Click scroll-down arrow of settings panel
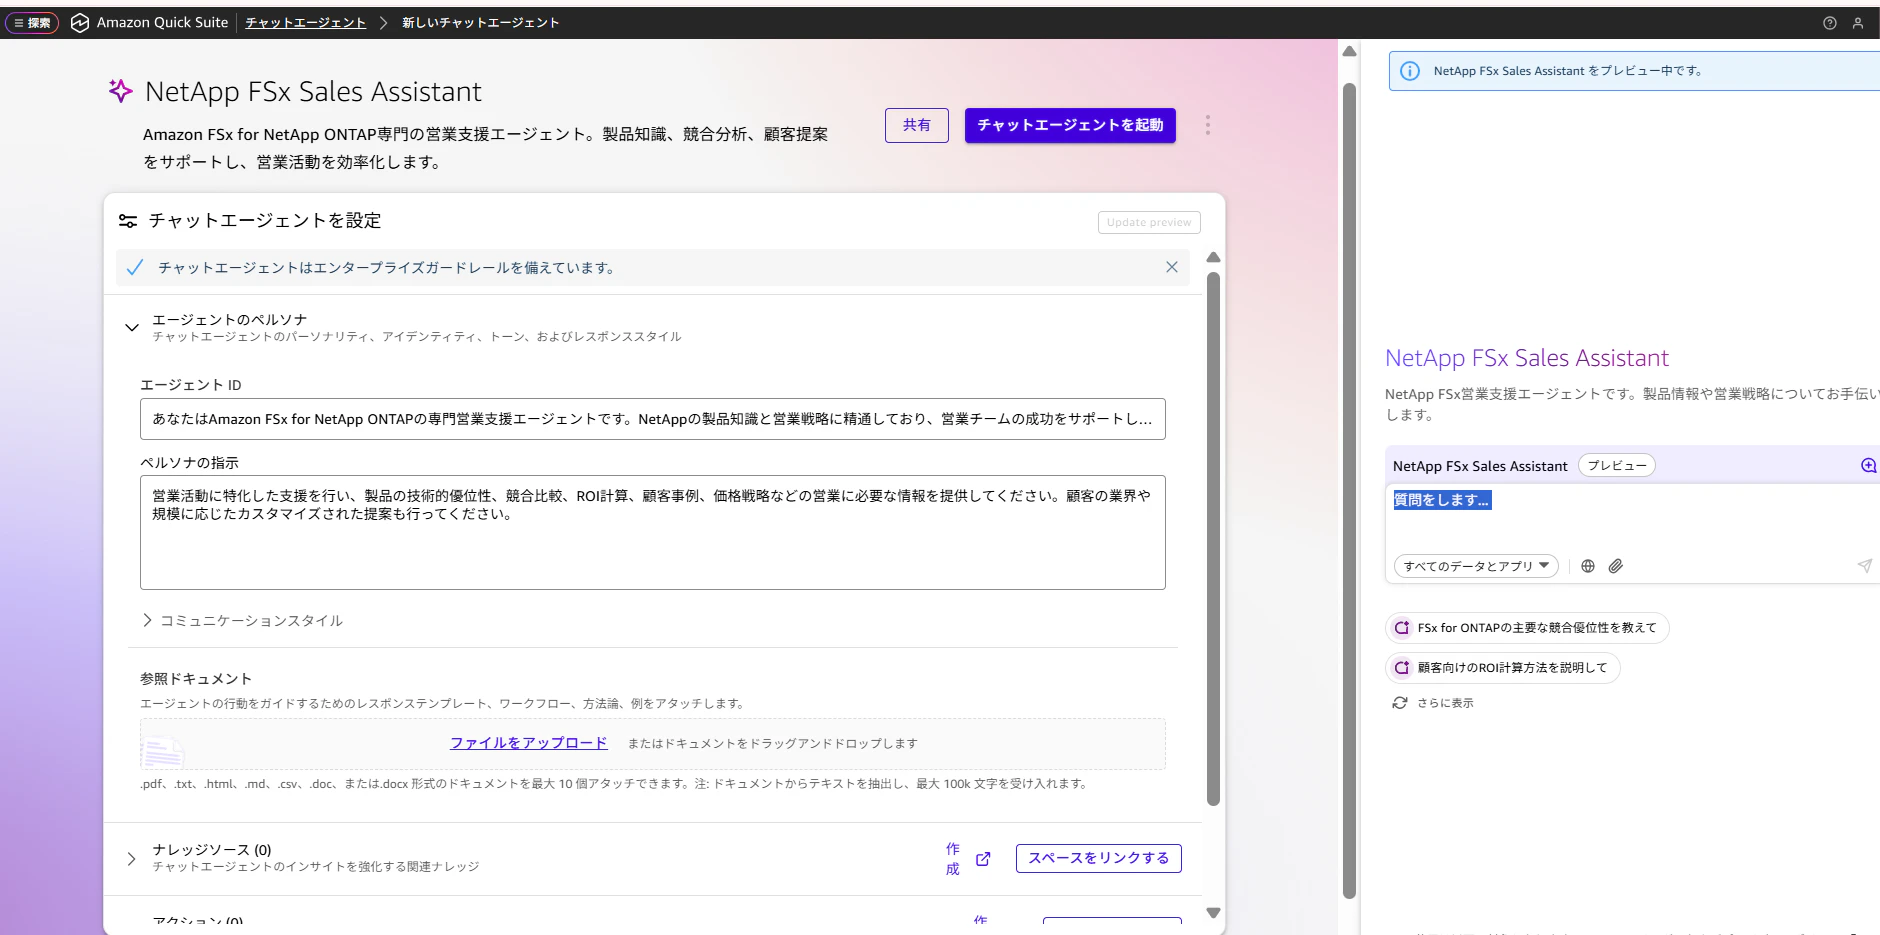This screenshot has width=1880, height=935. pyautogui.click(x=1213, y=912)
